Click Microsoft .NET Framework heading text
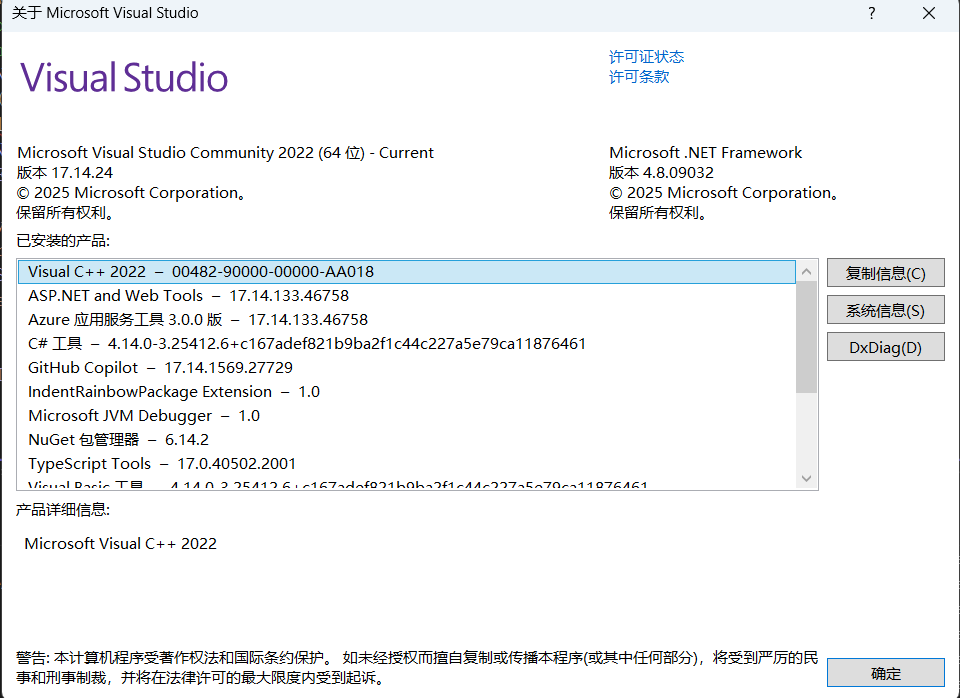960x698 pixels. [705, 152]
